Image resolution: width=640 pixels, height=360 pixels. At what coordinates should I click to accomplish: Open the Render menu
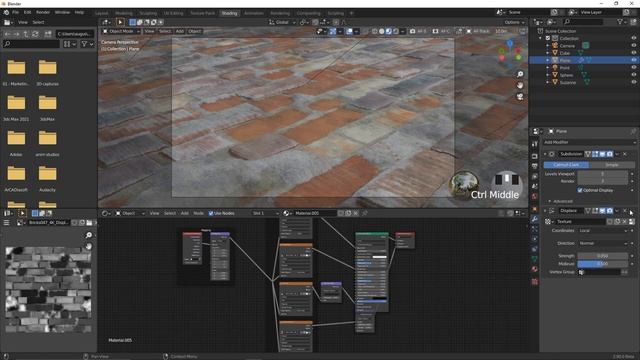[x=43, y=13]
